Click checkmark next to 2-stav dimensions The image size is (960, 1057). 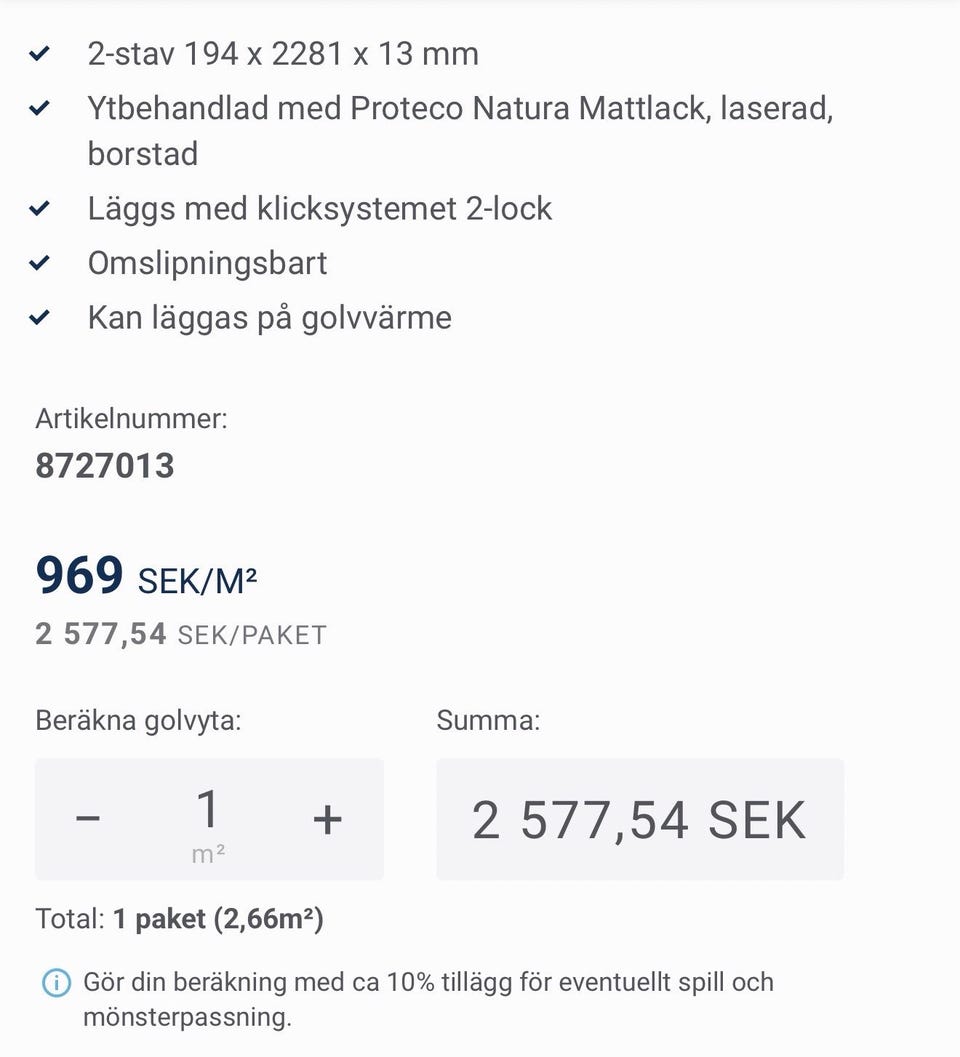(40, 53)
